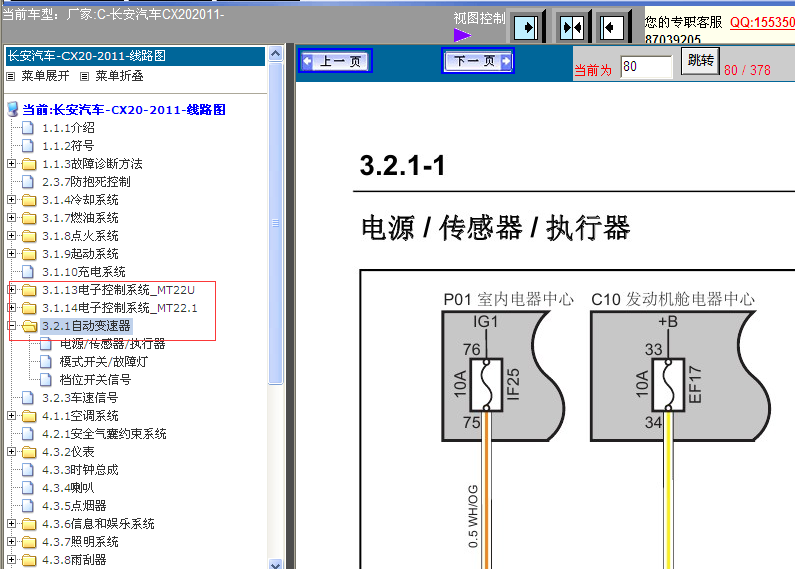Open the QQ customer service link
Image resolution: width=795 pixels, height=569 pixels.
tap(762, 22)
